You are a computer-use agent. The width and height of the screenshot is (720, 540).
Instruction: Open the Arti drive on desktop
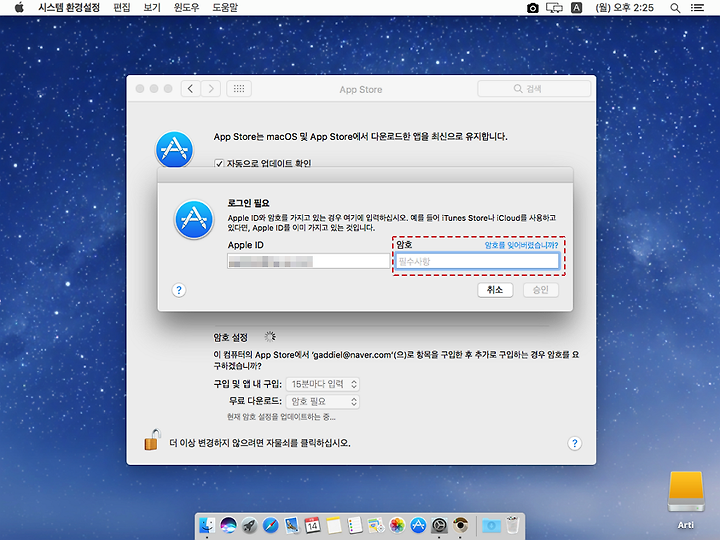[686, 492]
